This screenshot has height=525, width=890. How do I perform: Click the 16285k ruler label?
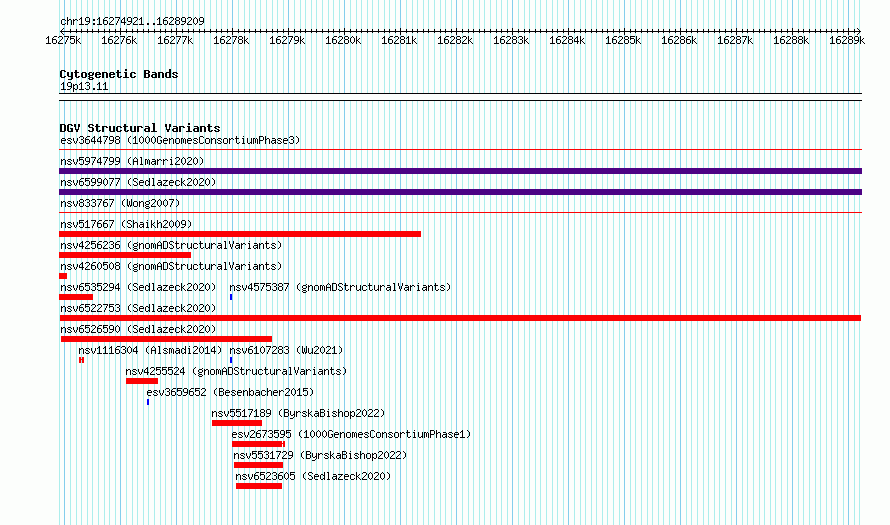click(623, 40)
